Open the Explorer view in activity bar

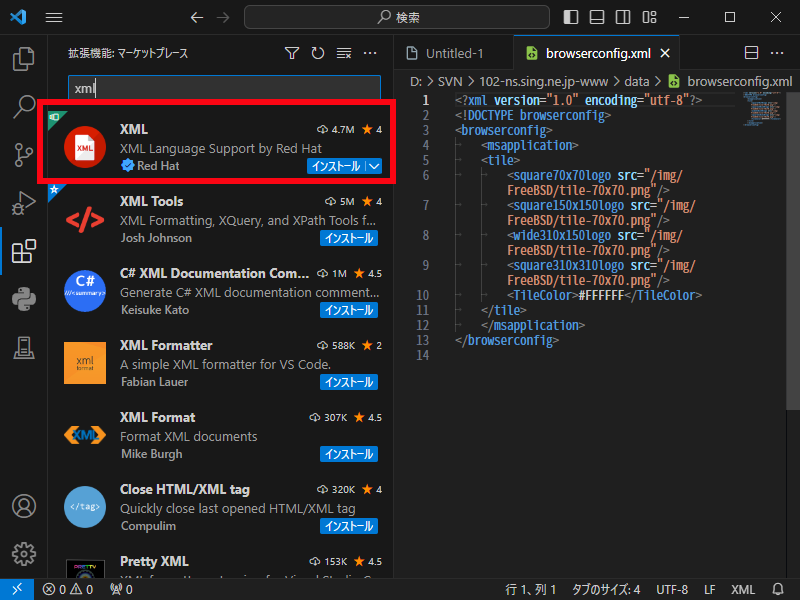click(23, 59)
